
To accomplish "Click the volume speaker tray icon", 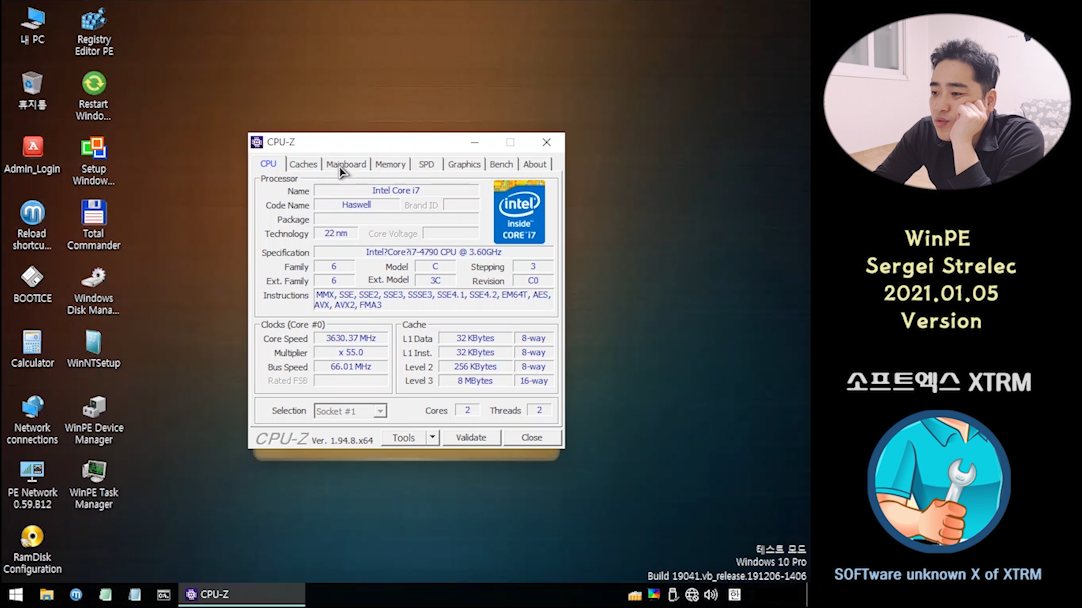I will [x=711, y=594].
